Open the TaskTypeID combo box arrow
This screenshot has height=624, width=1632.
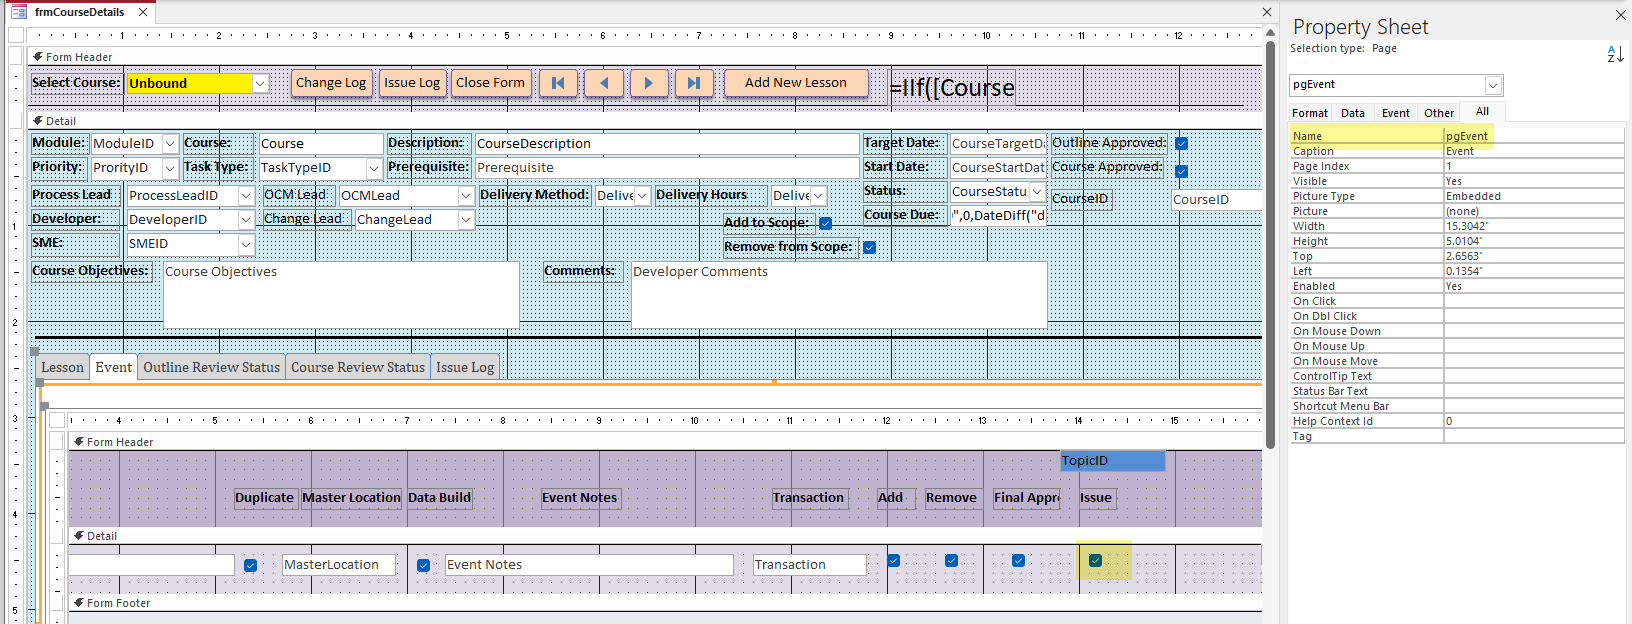[374, 168]
